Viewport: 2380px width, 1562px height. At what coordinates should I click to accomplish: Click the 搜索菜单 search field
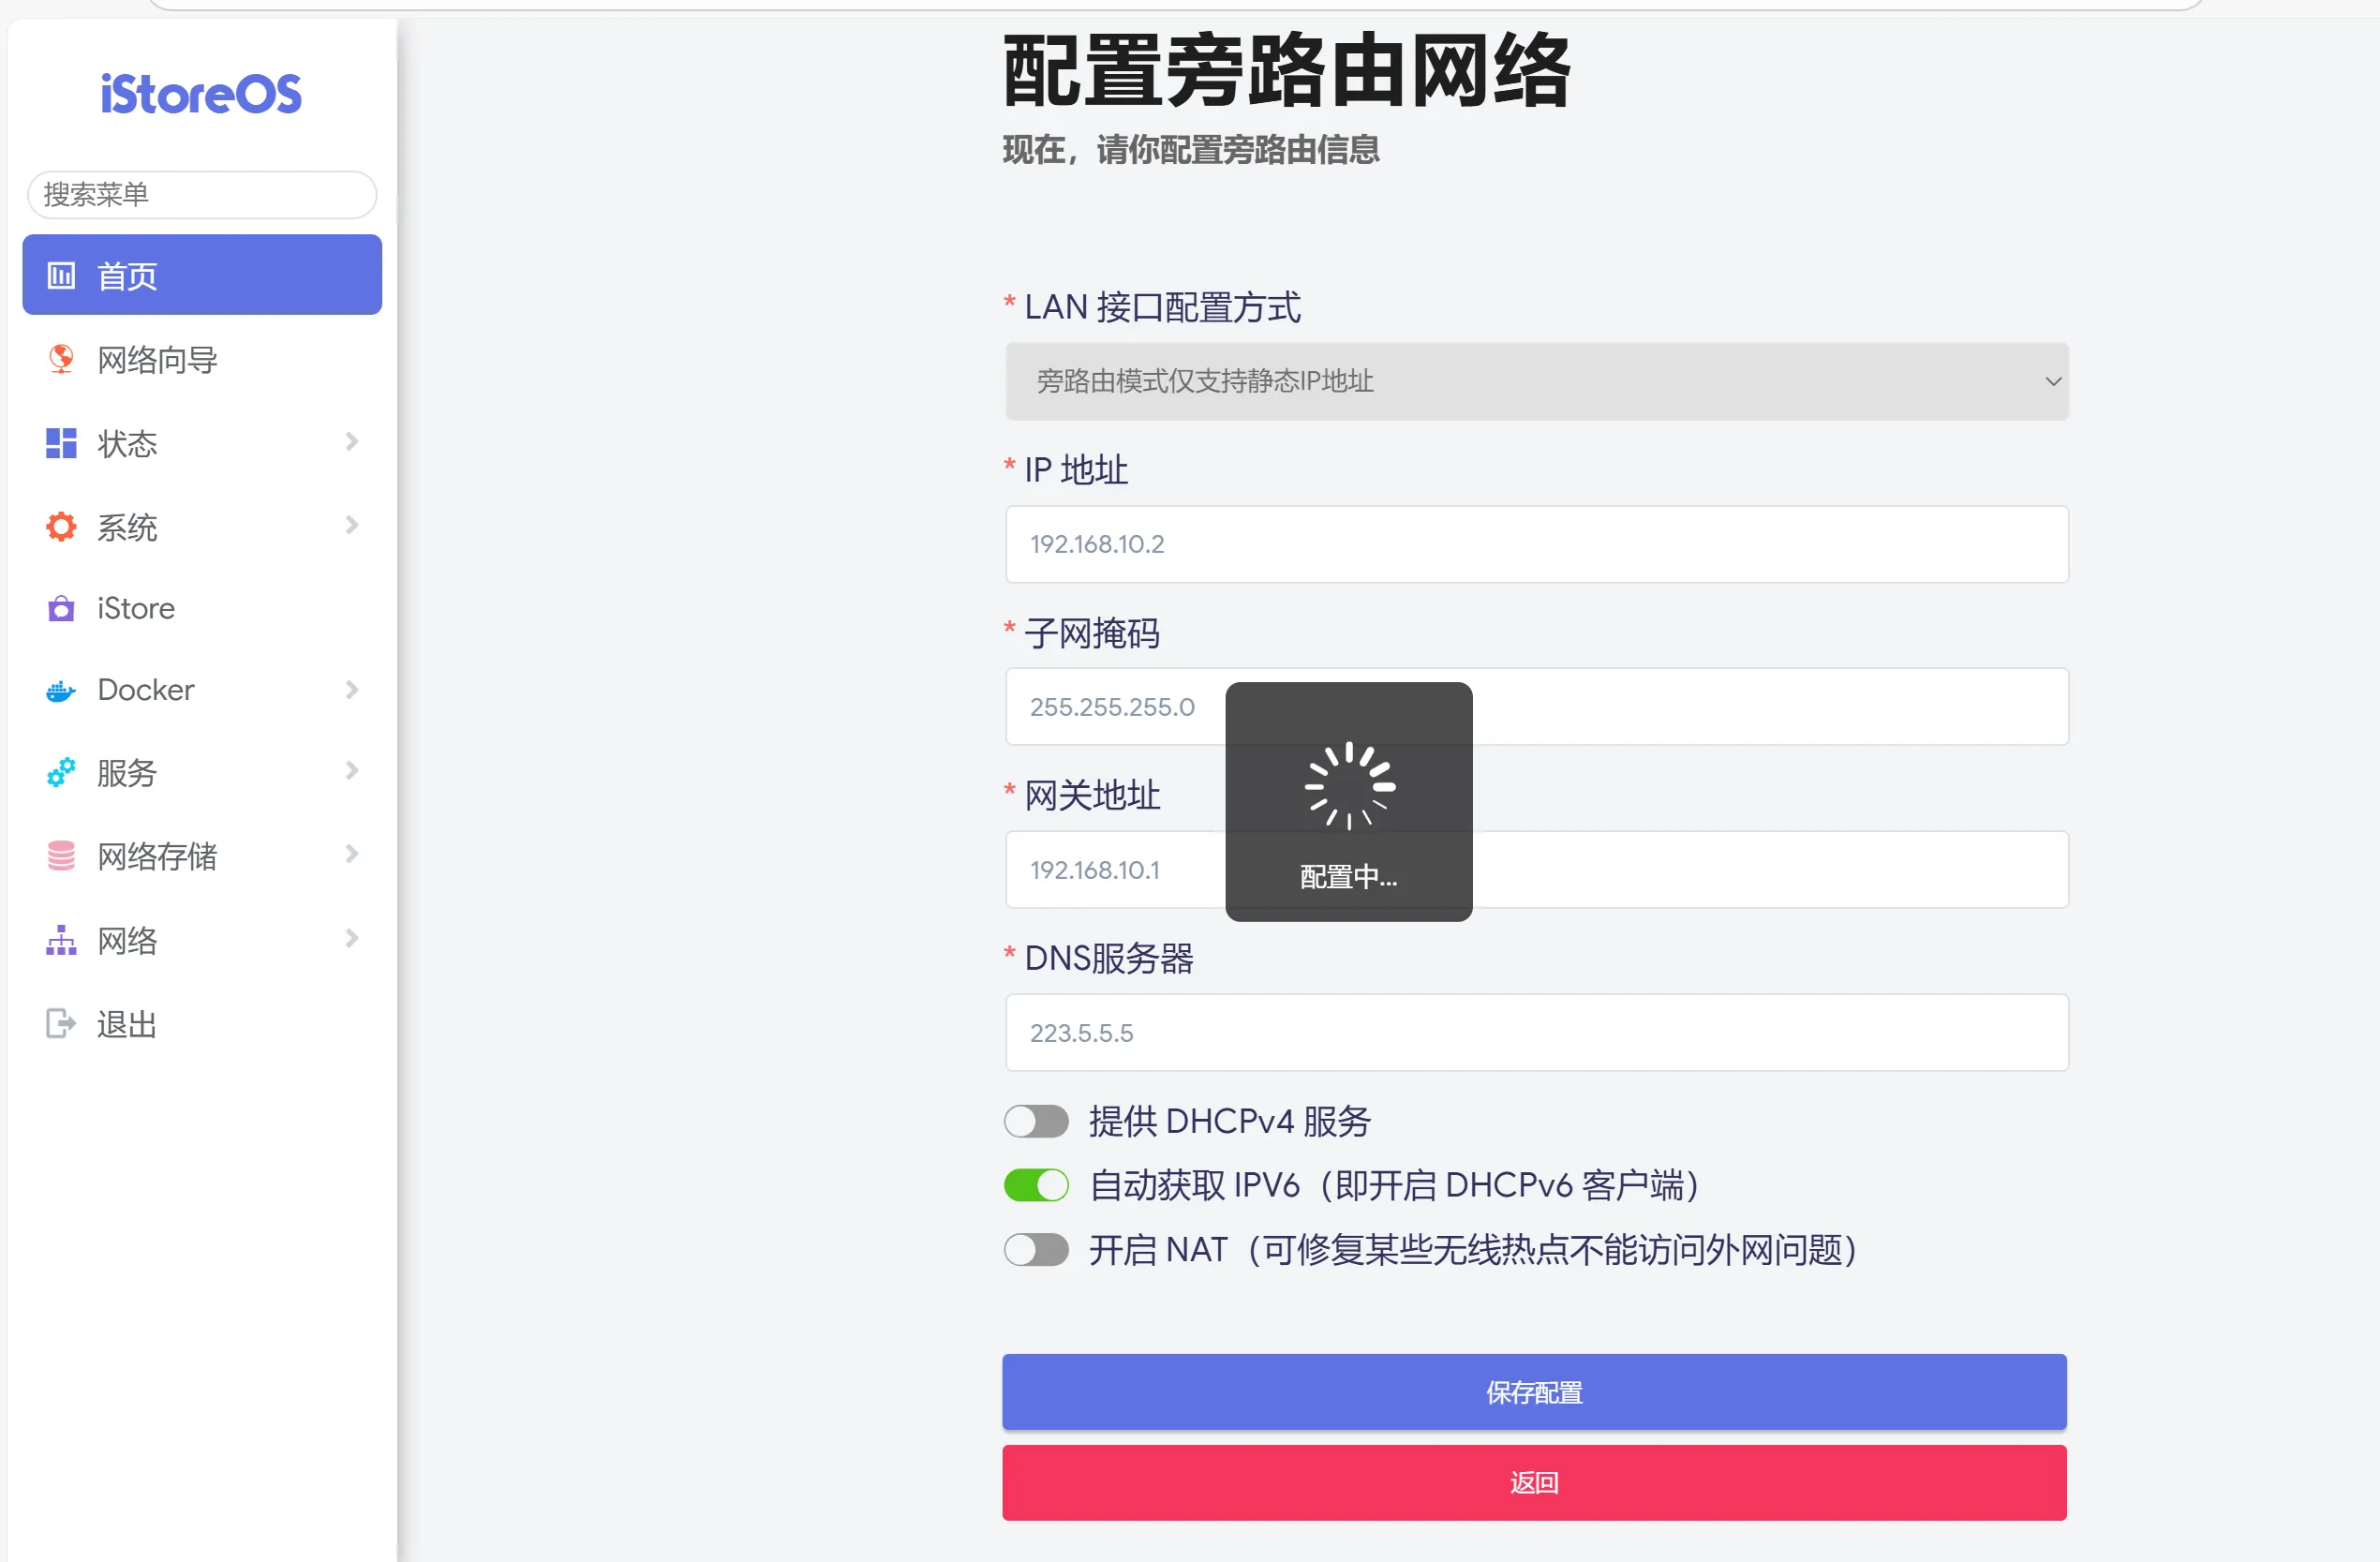tap(202, 195)
